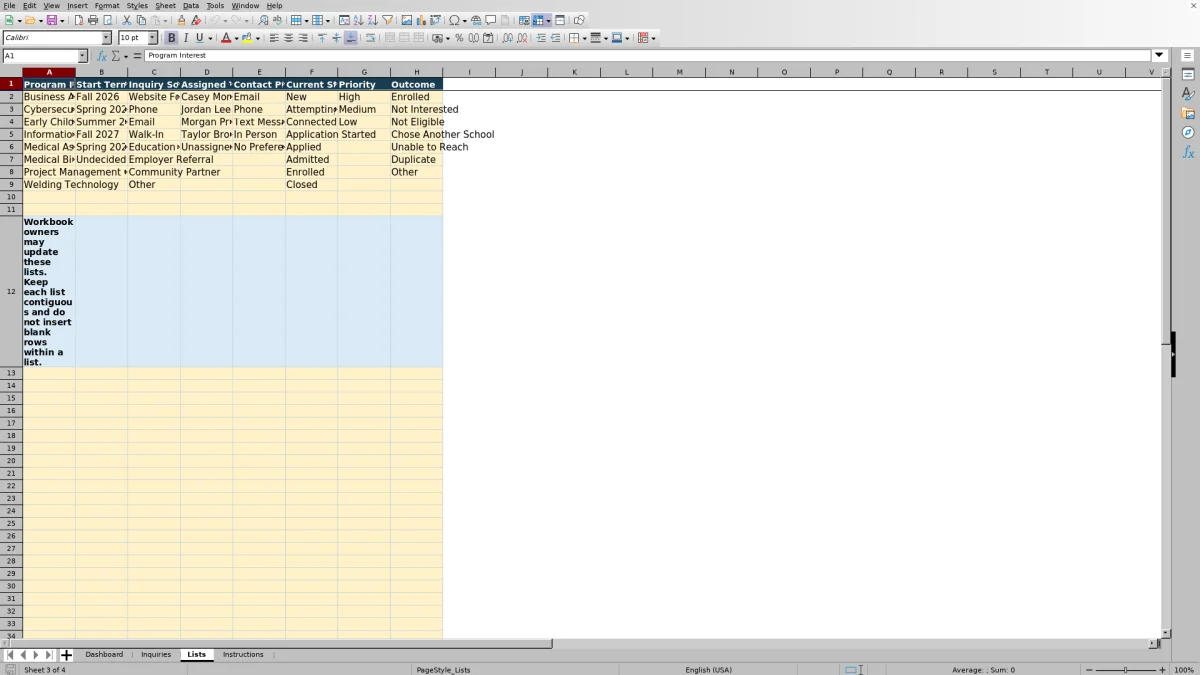The width and height of the screenshot is (1200, 675).
Task: Select the Outcome header cell
Action: click(416, 84)
